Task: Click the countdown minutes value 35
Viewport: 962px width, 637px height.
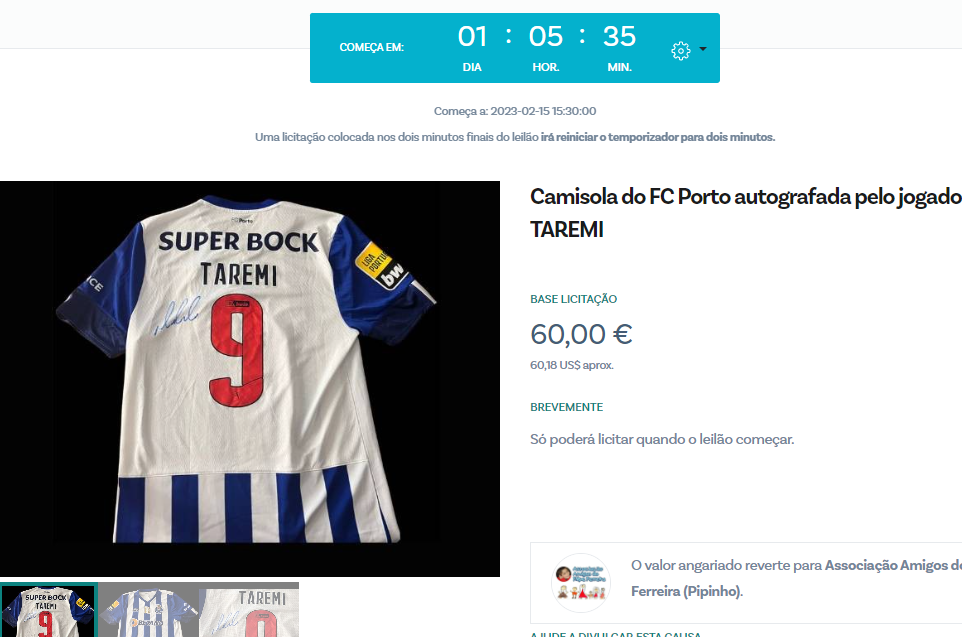Action: pyautogui.click(x=619, y=37)
